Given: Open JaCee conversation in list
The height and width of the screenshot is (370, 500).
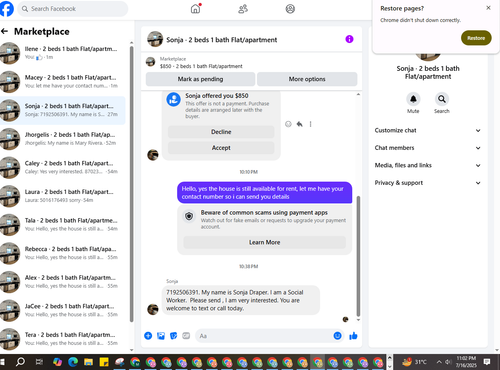Looking at the screenshot, I should [63, 310].
